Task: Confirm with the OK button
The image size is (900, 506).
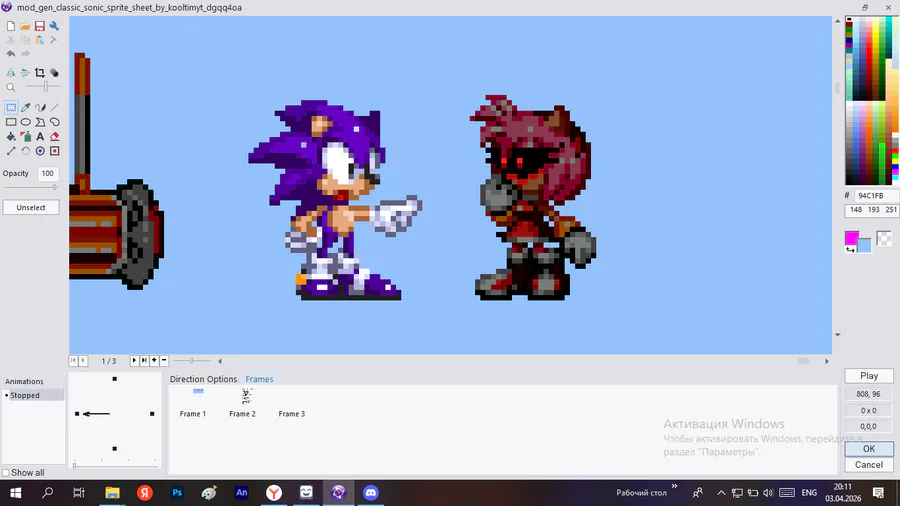Action: click(869, 449)
